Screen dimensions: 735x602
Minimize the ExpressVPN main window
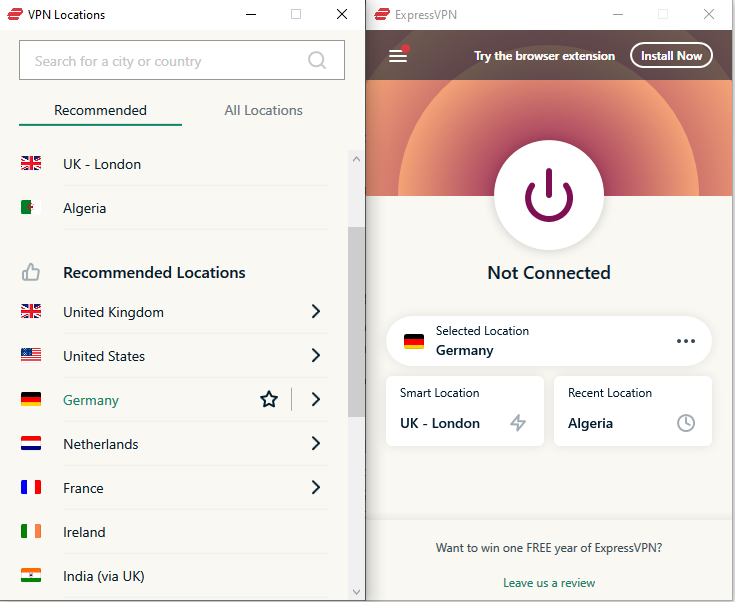[x=618, y=14]
